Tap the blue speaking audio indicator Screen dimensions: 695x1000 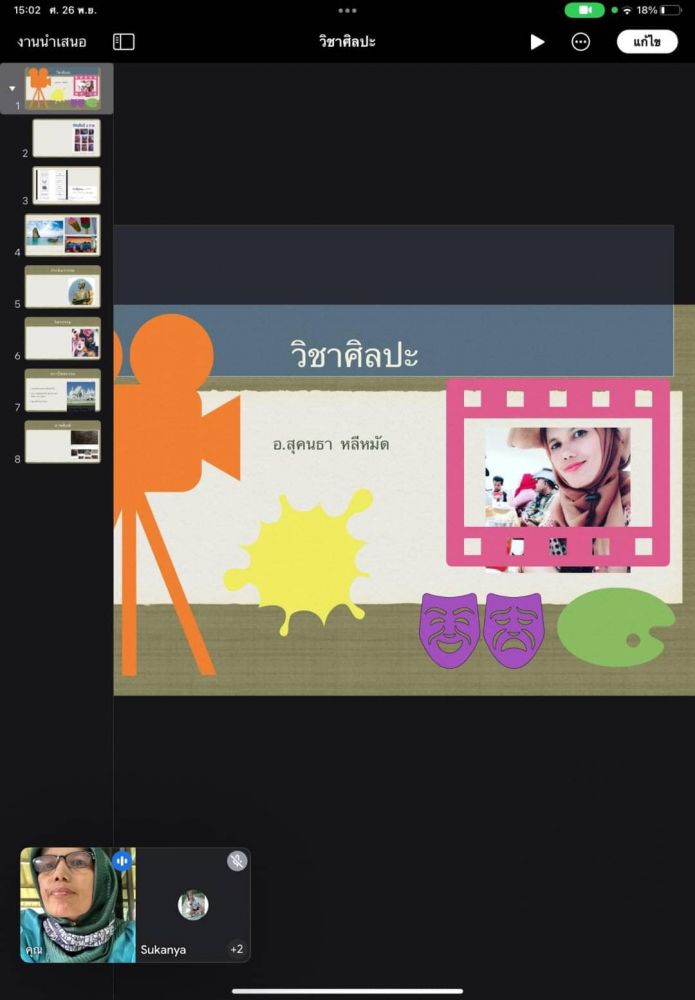(122, 860)
